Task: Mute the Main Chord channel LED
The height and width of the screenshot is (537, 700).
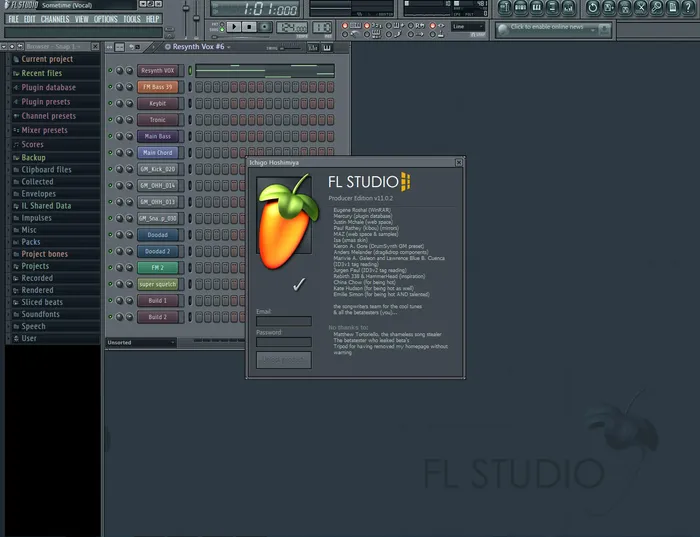Action: coord(110,152)
